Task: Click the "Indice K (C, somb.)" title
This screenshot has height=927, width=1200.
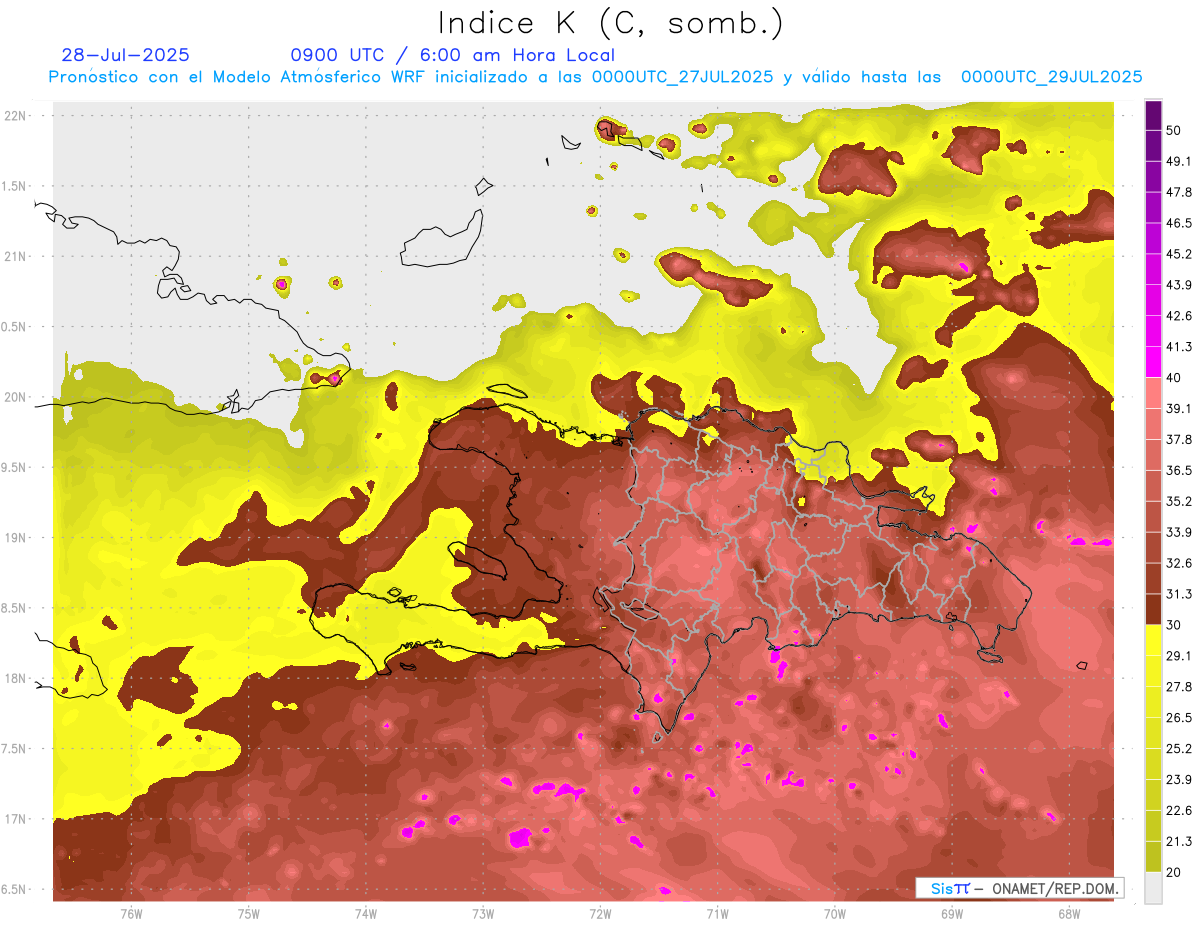Action: pyautogui.click(x=610, y=22)
